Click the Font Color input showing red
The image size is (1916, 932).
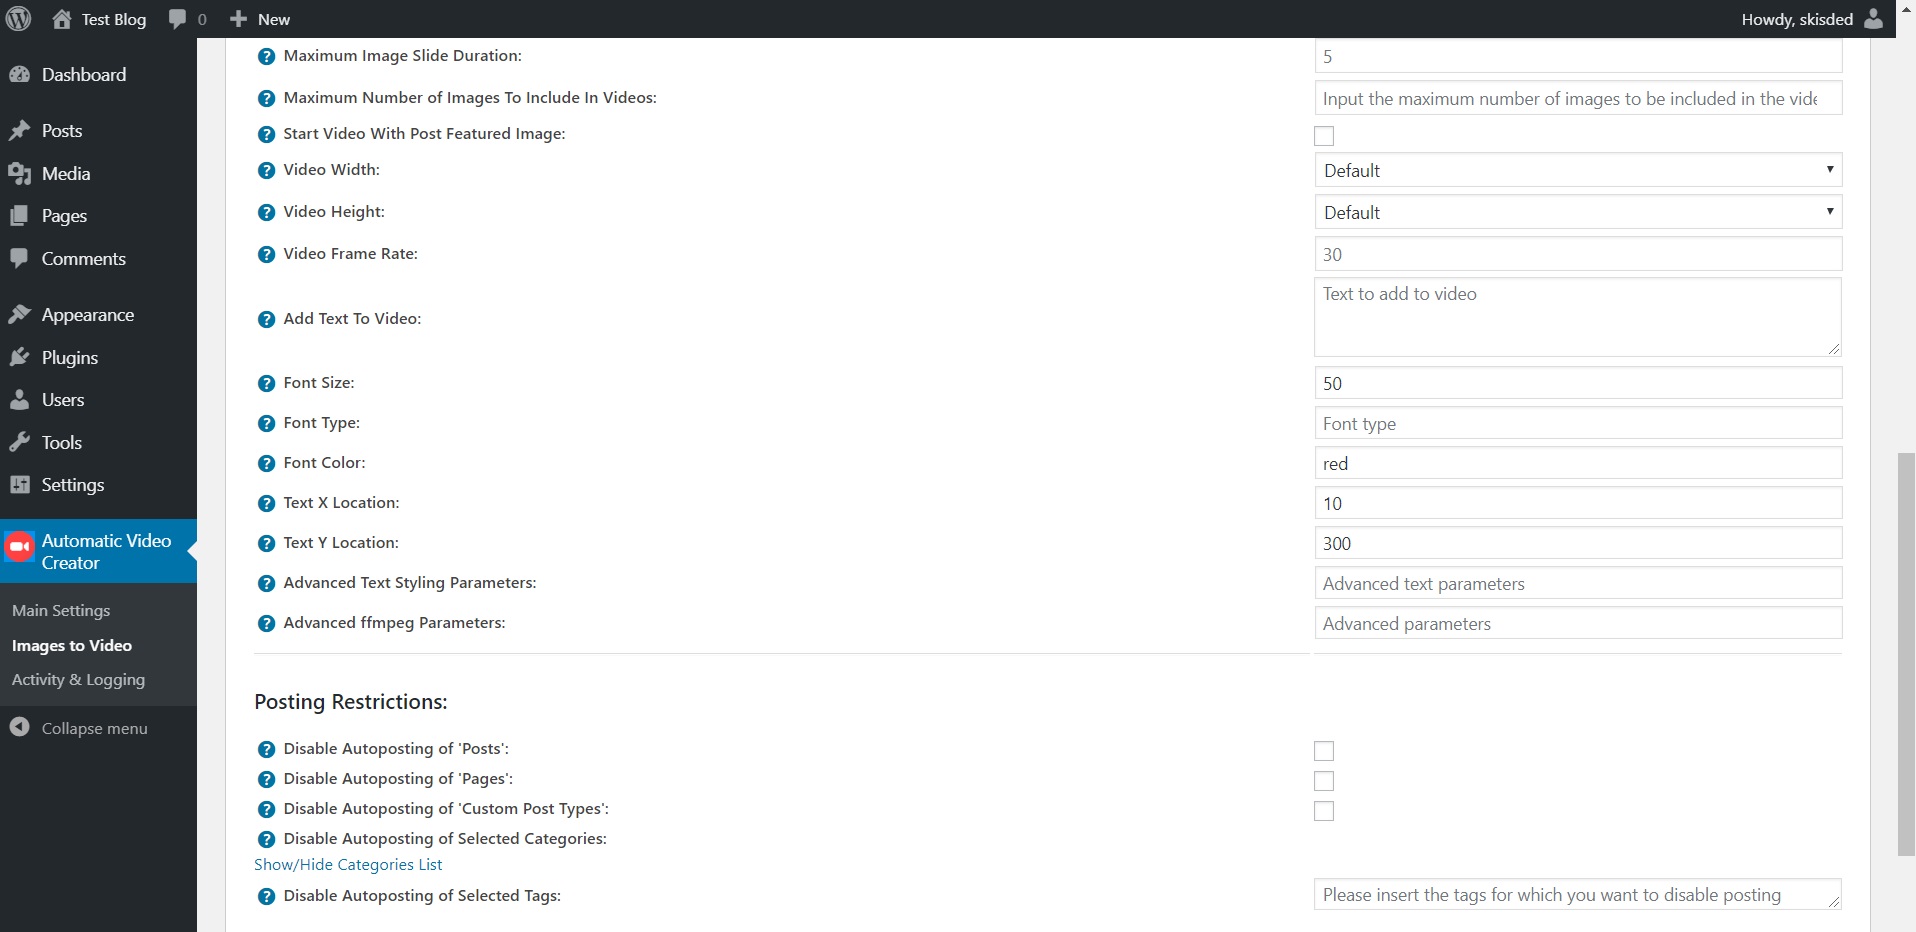pyautogui.click(x=1576, y=463)
